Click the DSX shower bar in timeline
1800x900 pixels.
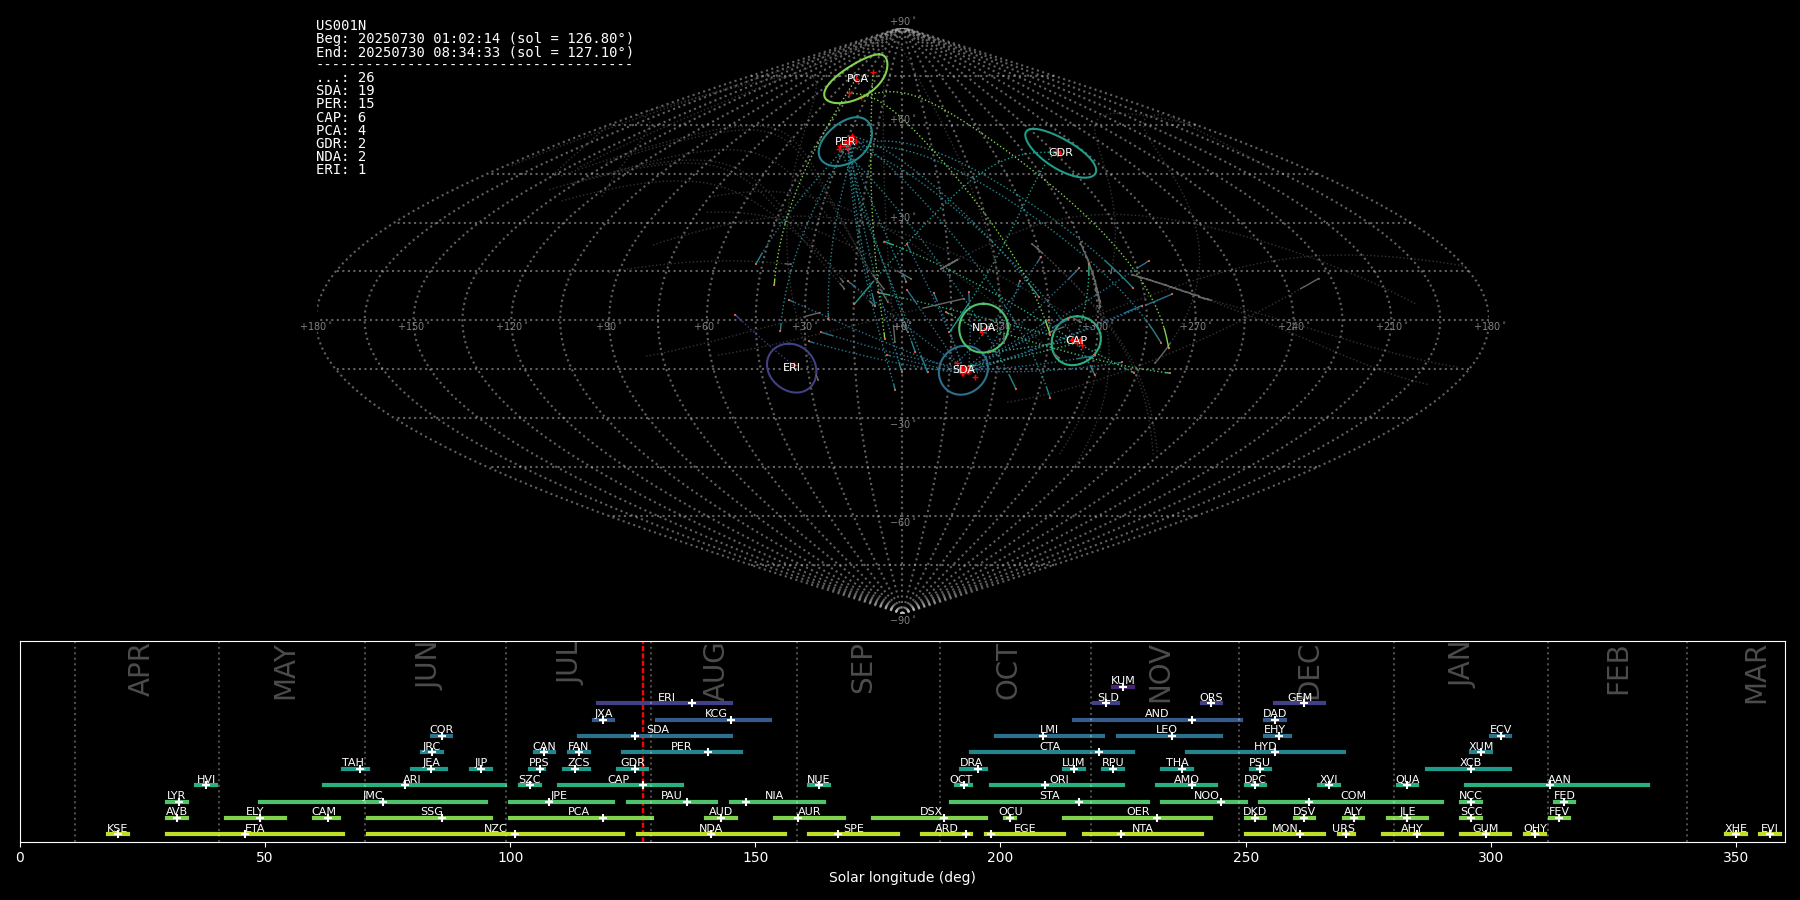pos(929,817)
